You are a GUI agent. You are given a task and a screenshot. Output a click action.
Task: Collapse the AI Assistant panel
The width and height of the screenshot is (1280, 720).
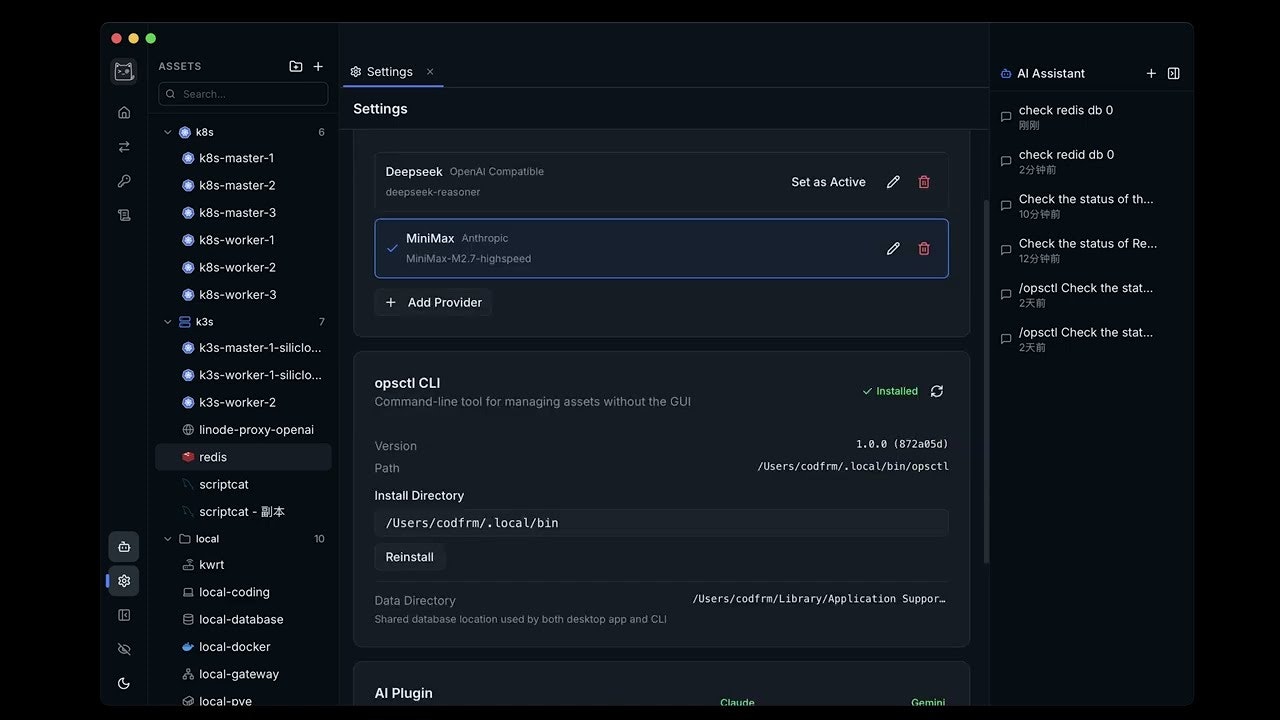(1174, 73)
